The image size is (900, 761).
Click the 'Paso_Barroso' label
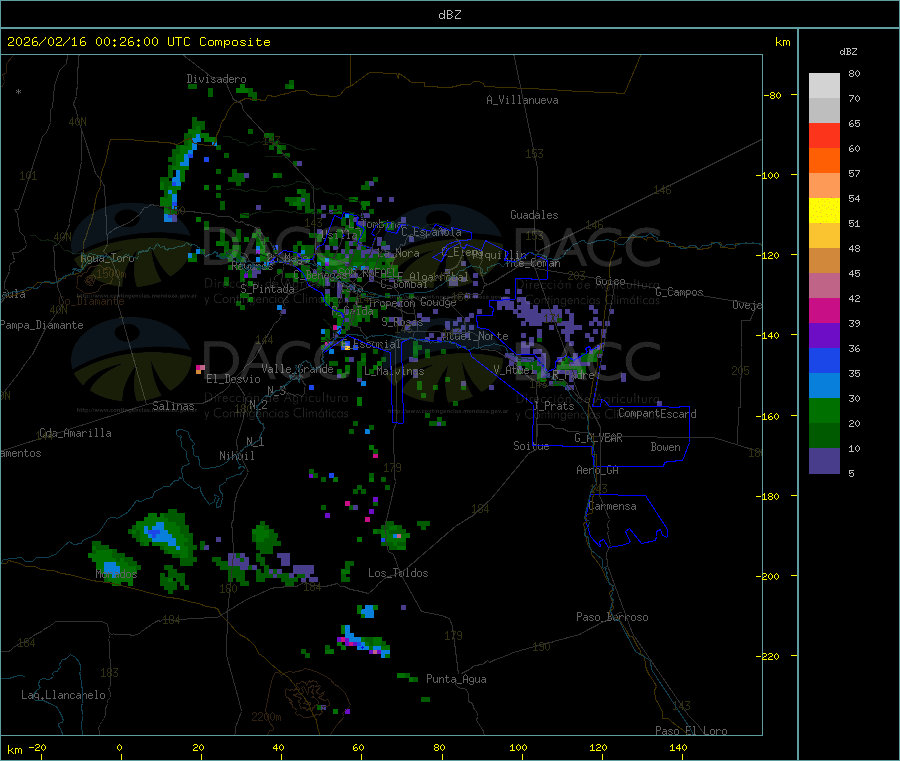[x=612, y=617]
